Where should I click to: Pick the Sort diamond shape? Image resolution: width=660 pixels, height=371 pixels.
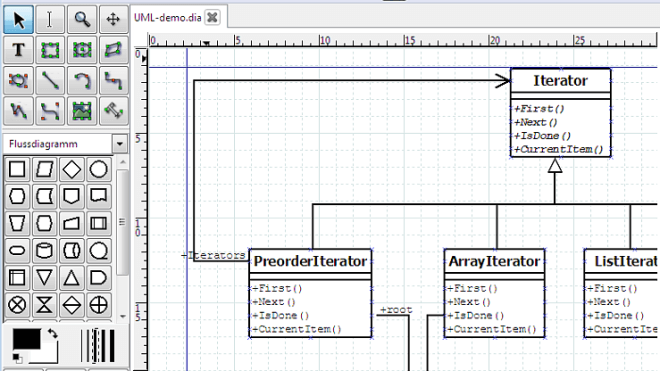coord(72,305)
